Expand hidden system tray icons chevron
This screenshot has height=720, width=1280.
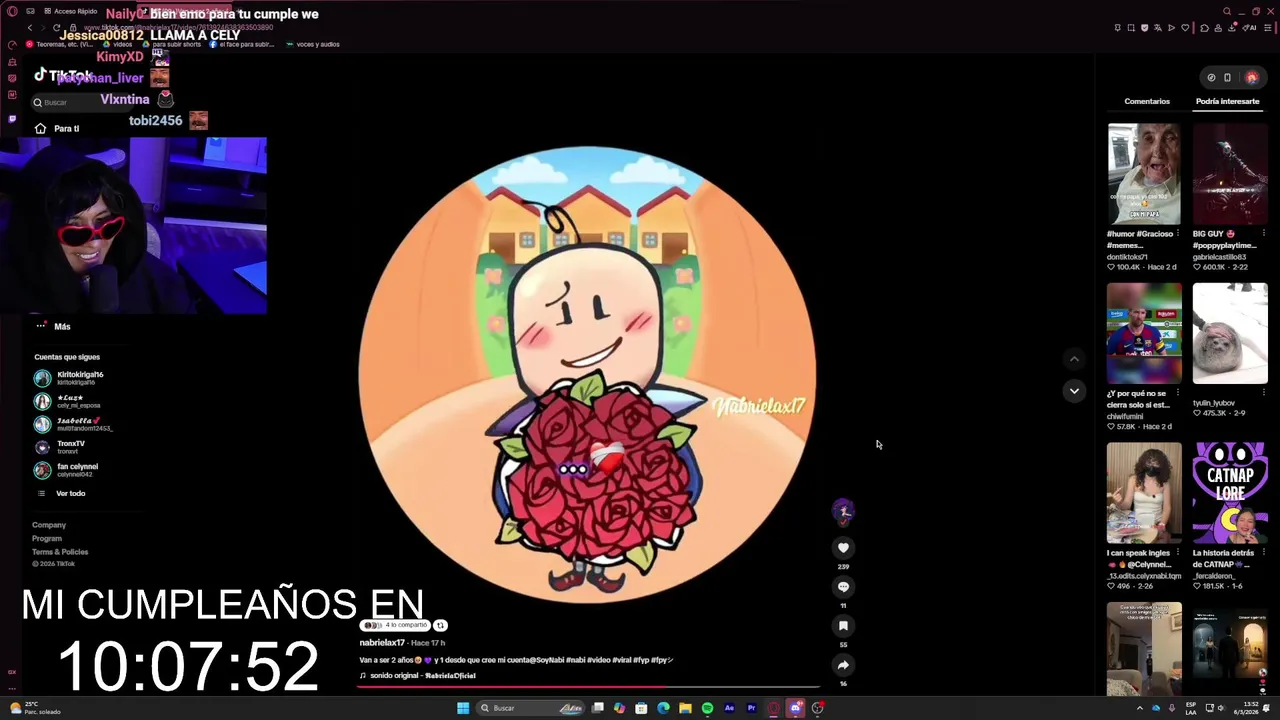1140,708
